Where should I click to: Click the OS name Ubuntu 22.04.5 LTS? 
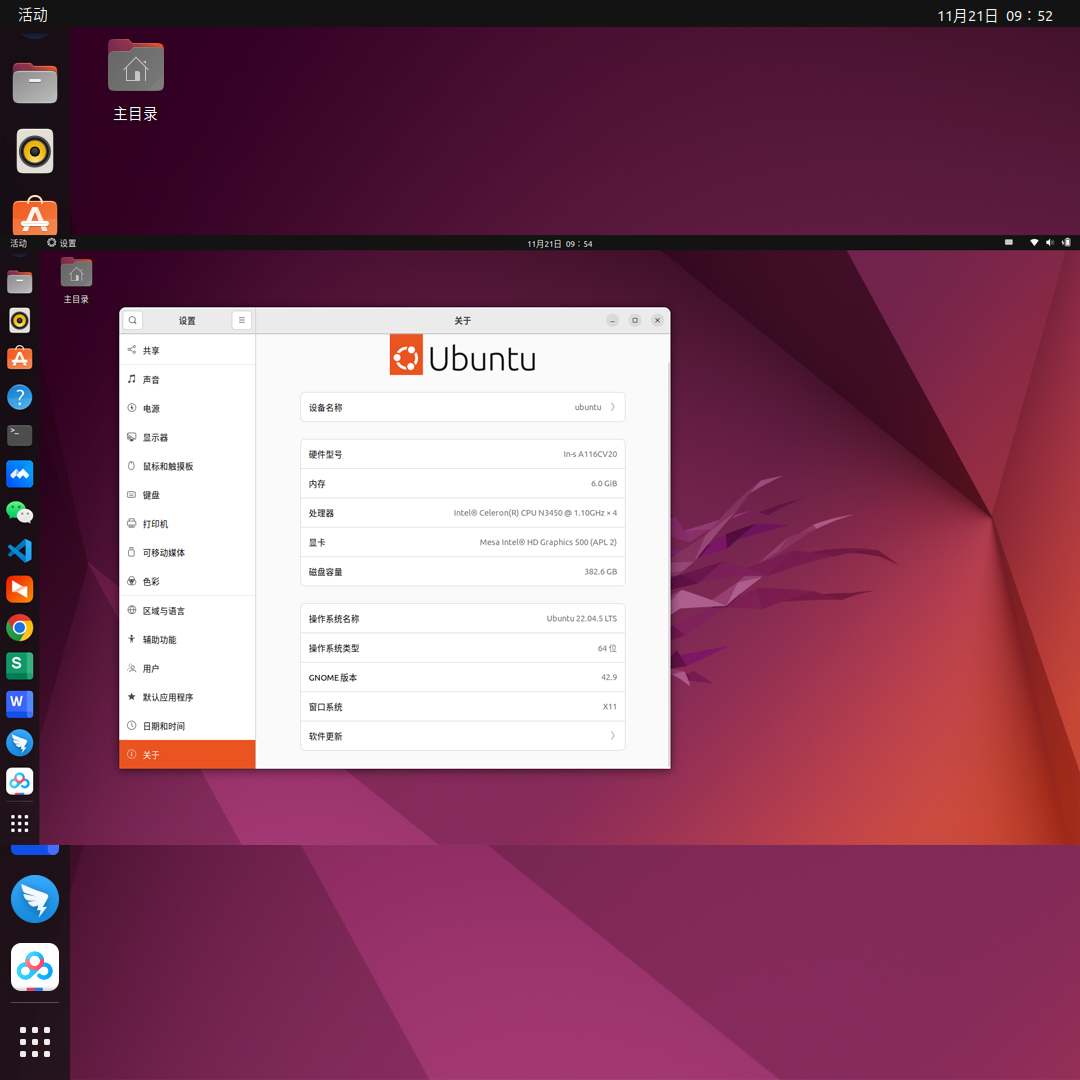(581, 619)
